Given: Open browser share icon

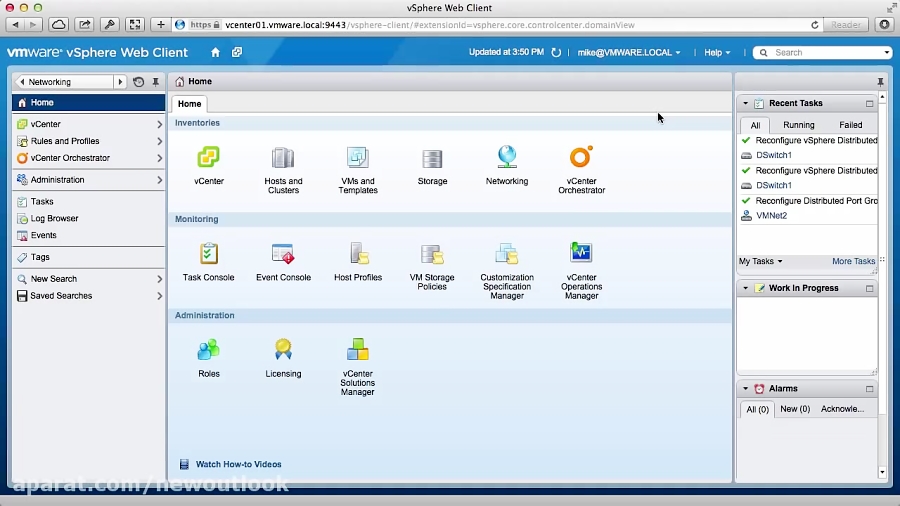Looking at the screenshot, I should pos(84,24).
